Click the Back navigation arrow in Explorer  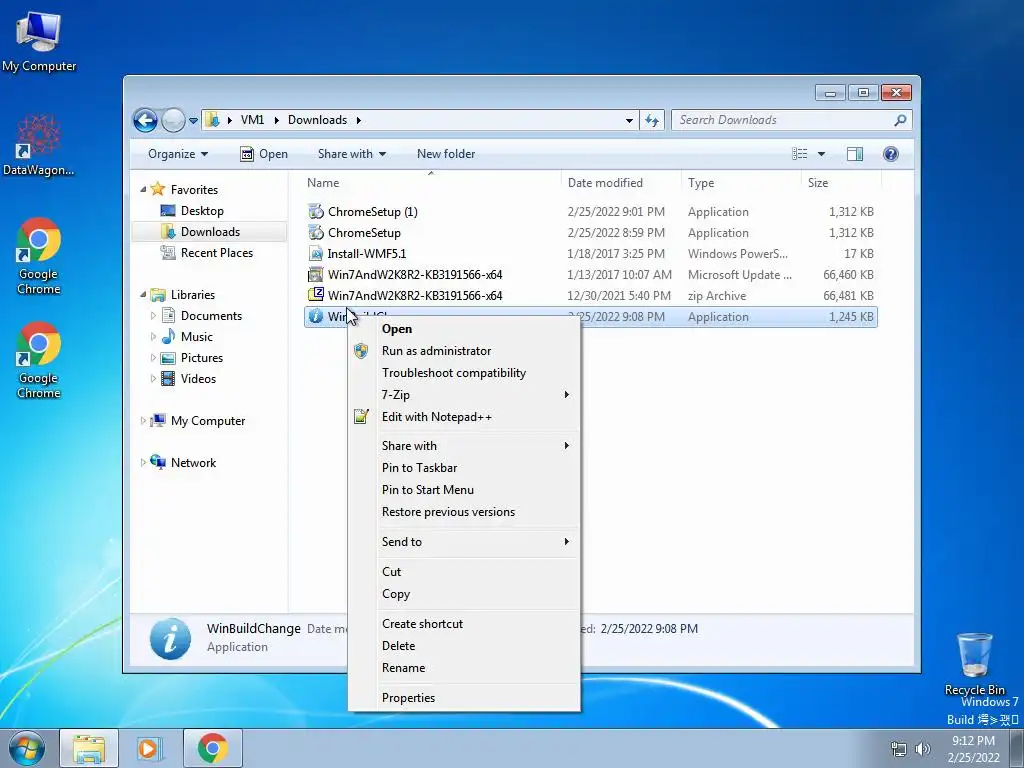(145, 120)
